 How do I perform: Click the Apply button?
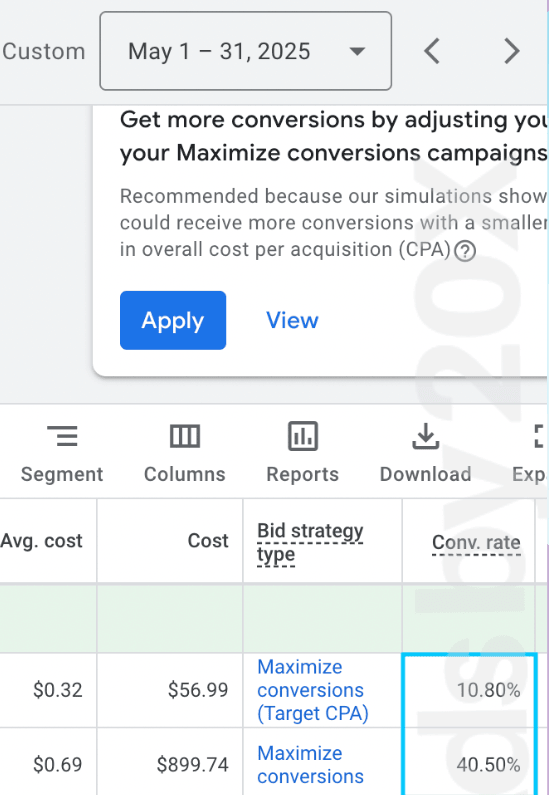(x=173, y=320)
